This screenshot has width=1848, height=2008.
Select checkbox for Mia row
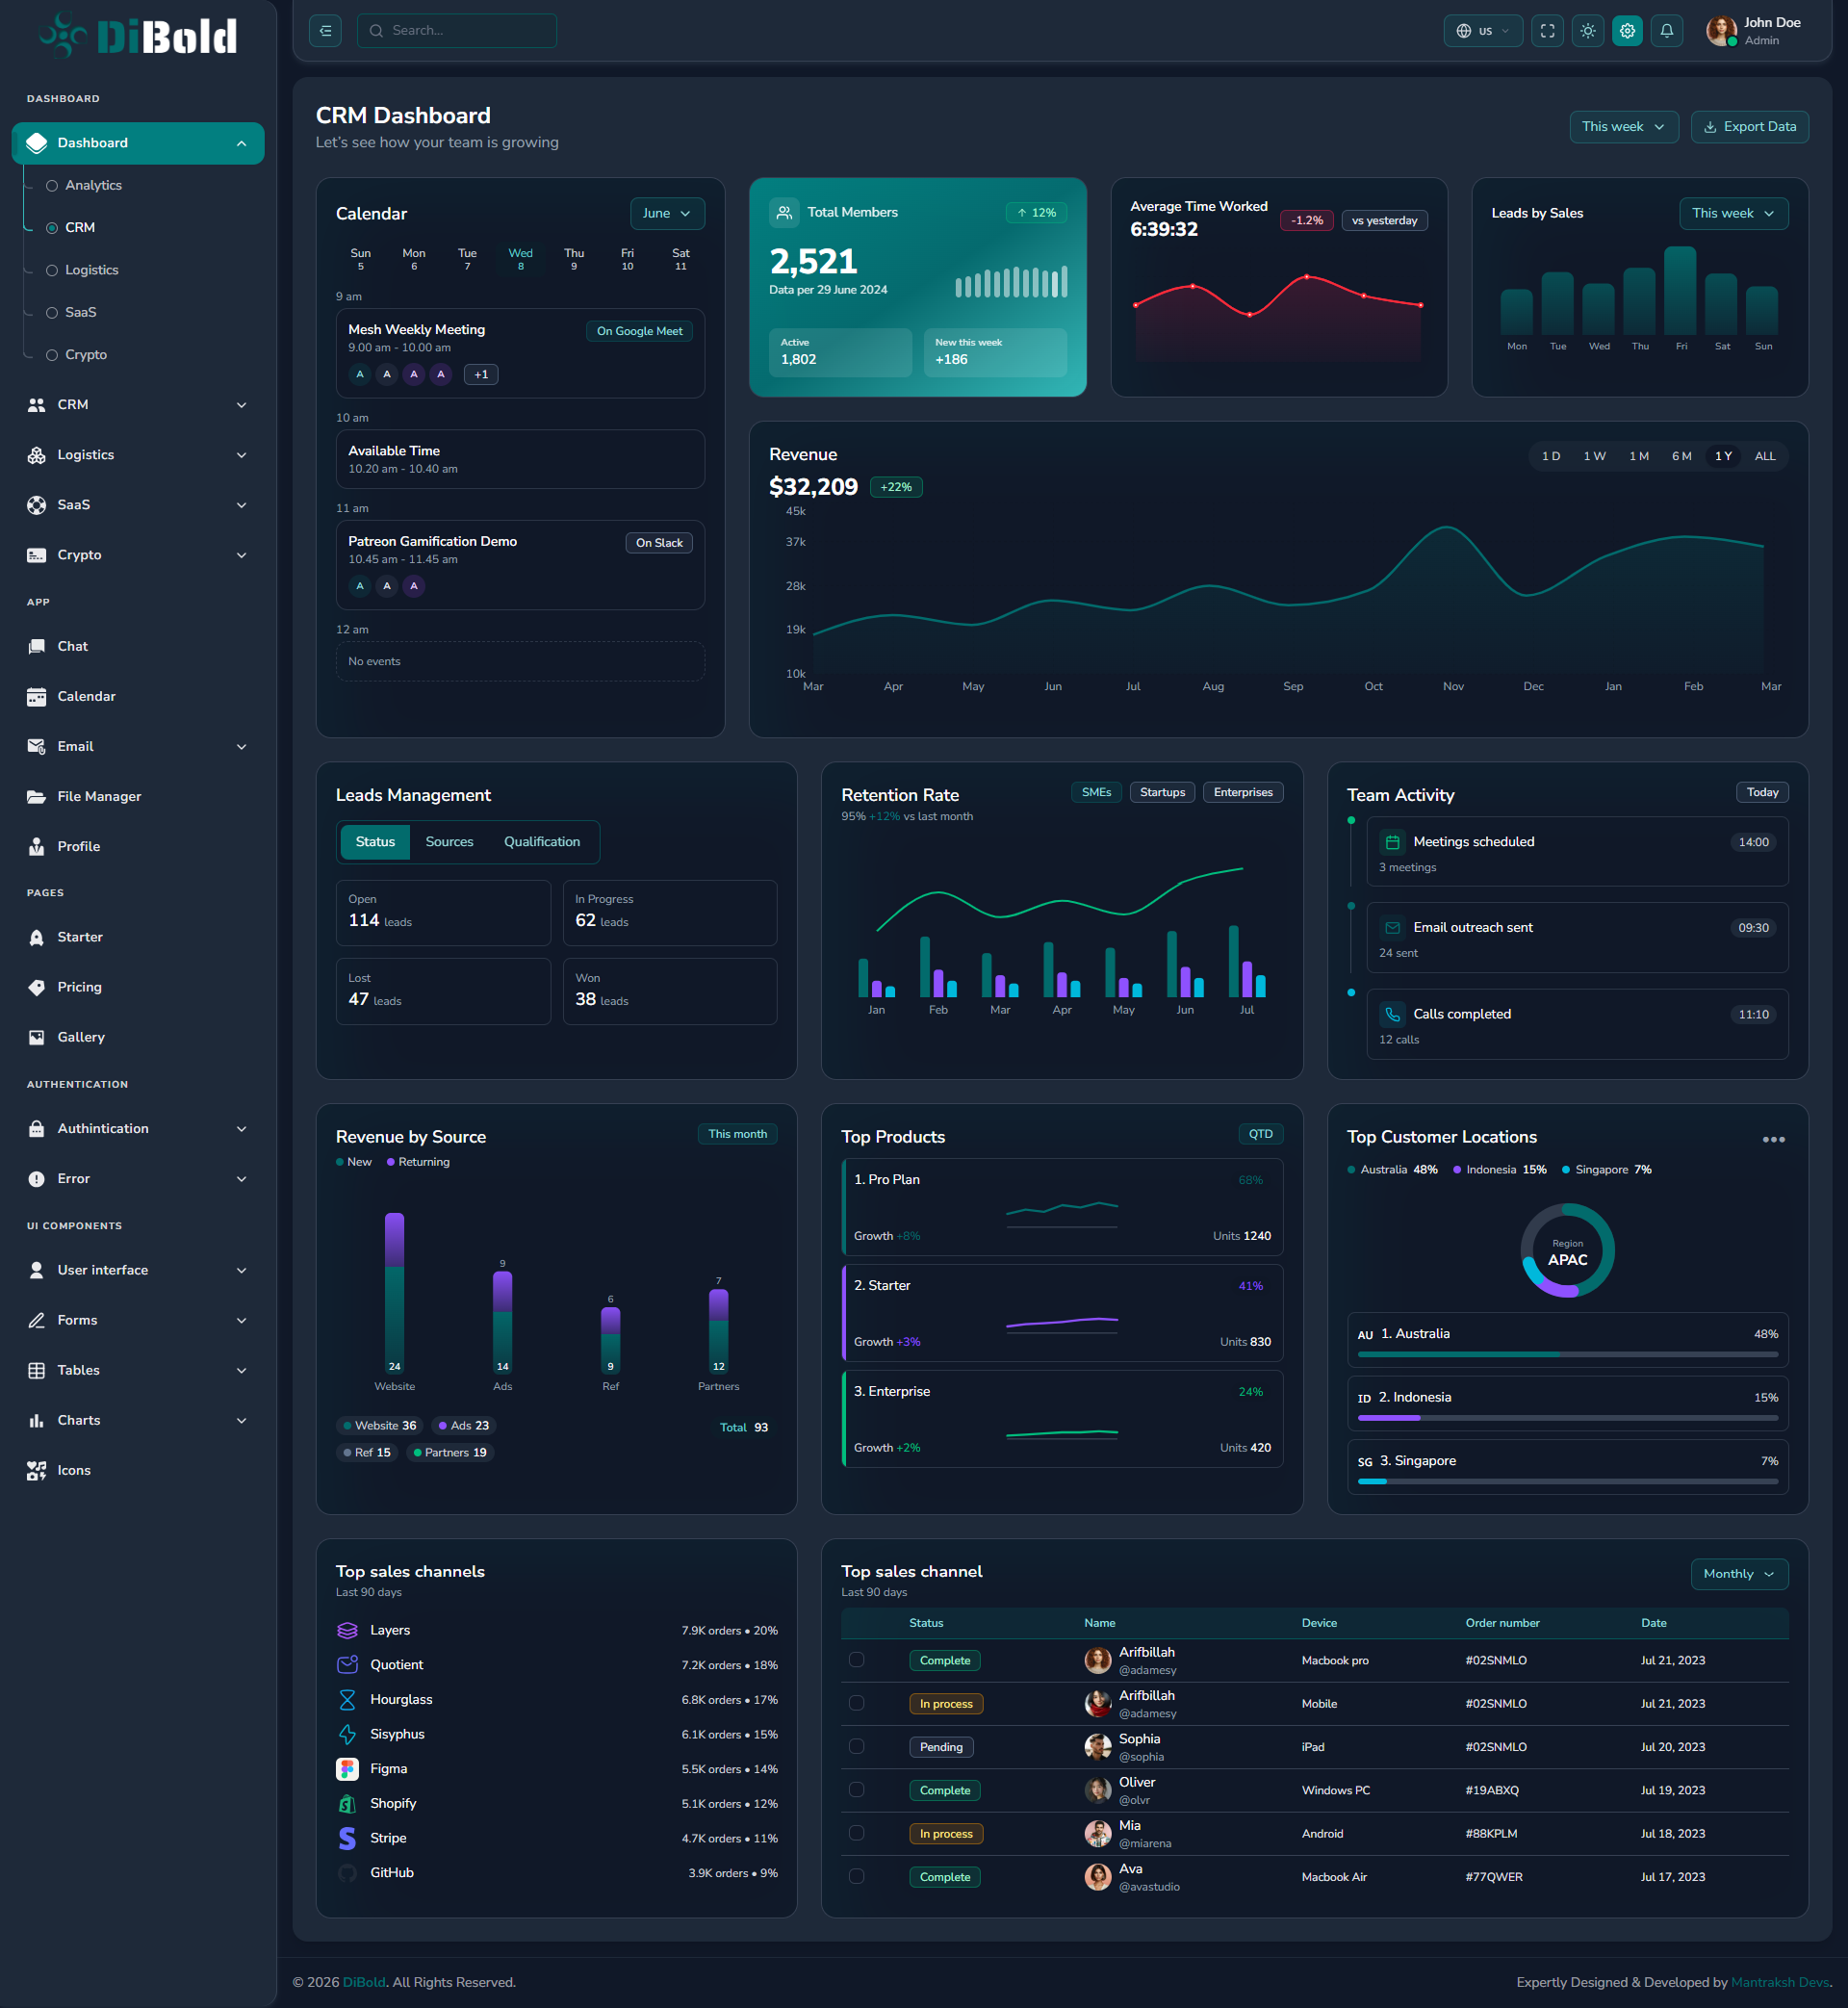point(856,1833)
